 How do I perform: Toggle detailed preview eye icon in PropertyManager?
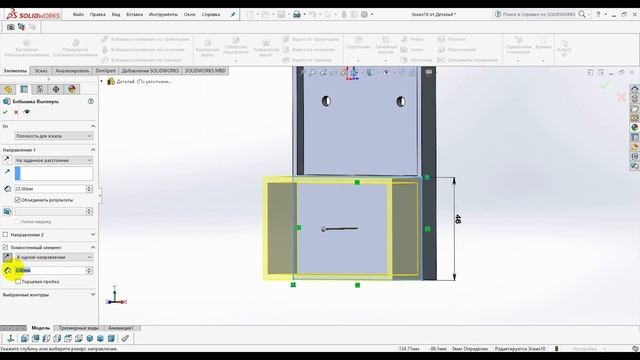27,112
